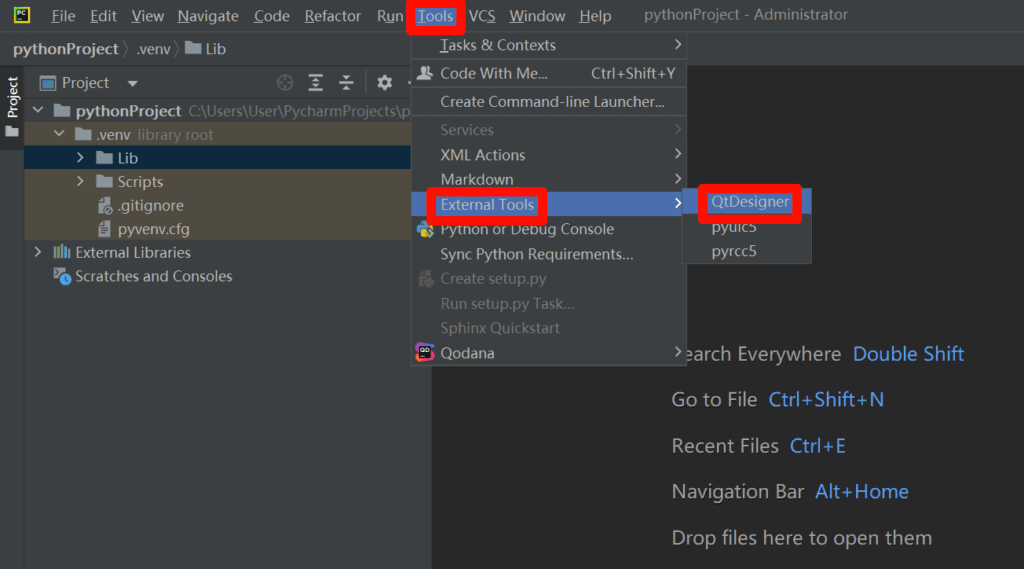Click the Code With Me person icon
Screen dimensions: 1024x569
tap(425, 73)
